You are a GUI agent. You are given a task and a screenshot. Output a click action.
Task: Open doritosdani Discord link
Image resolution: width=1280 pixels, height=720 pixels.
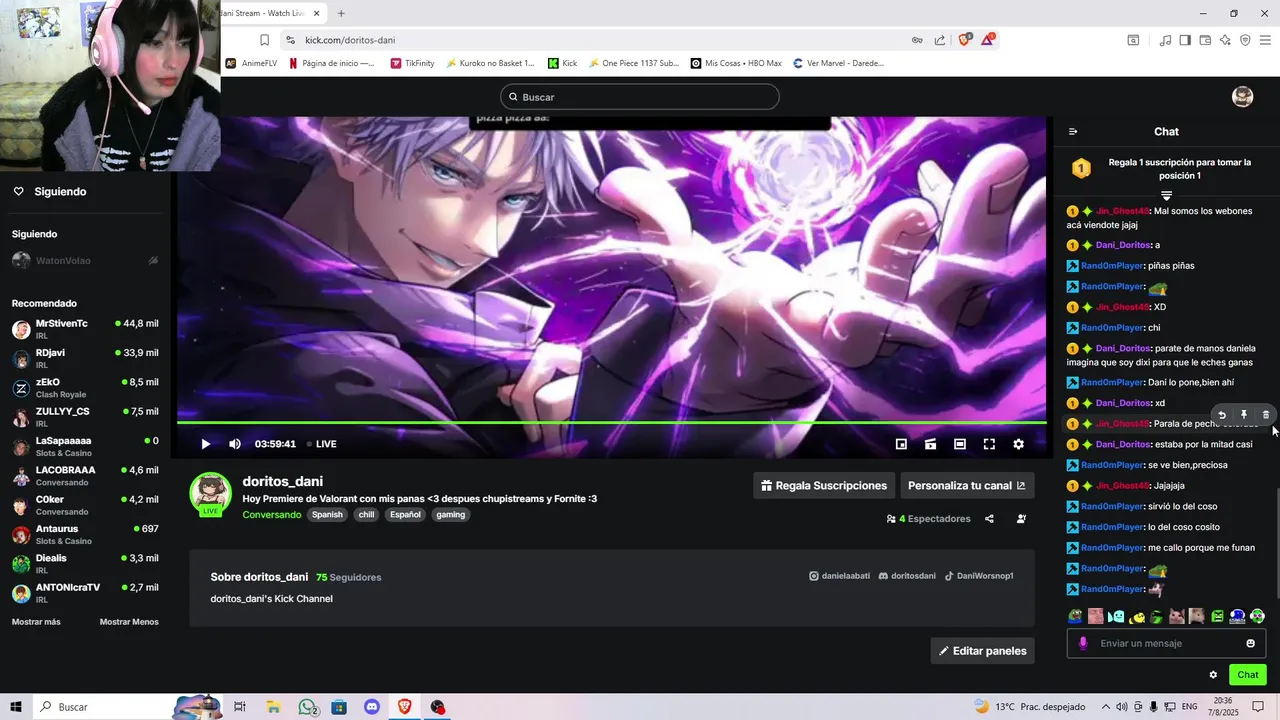tap(907, 576)
